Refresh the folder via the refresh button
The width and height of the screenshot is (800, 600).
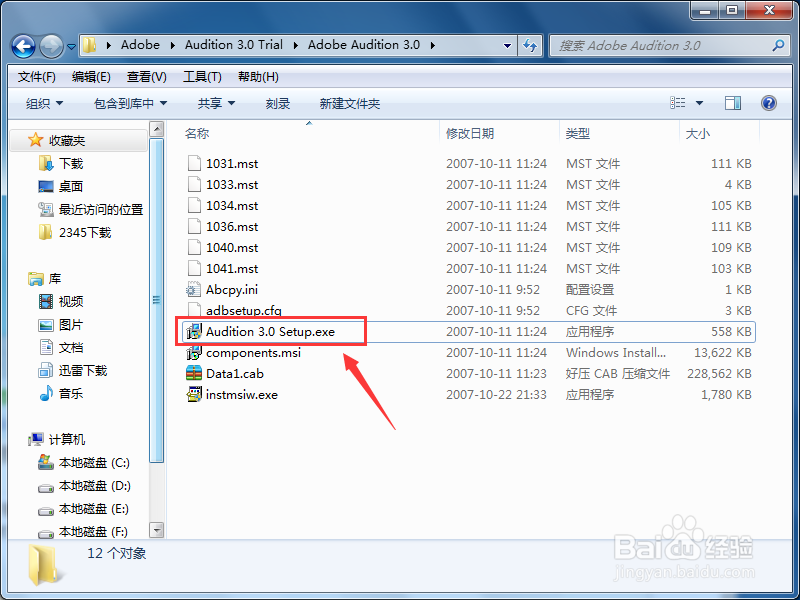530,45
